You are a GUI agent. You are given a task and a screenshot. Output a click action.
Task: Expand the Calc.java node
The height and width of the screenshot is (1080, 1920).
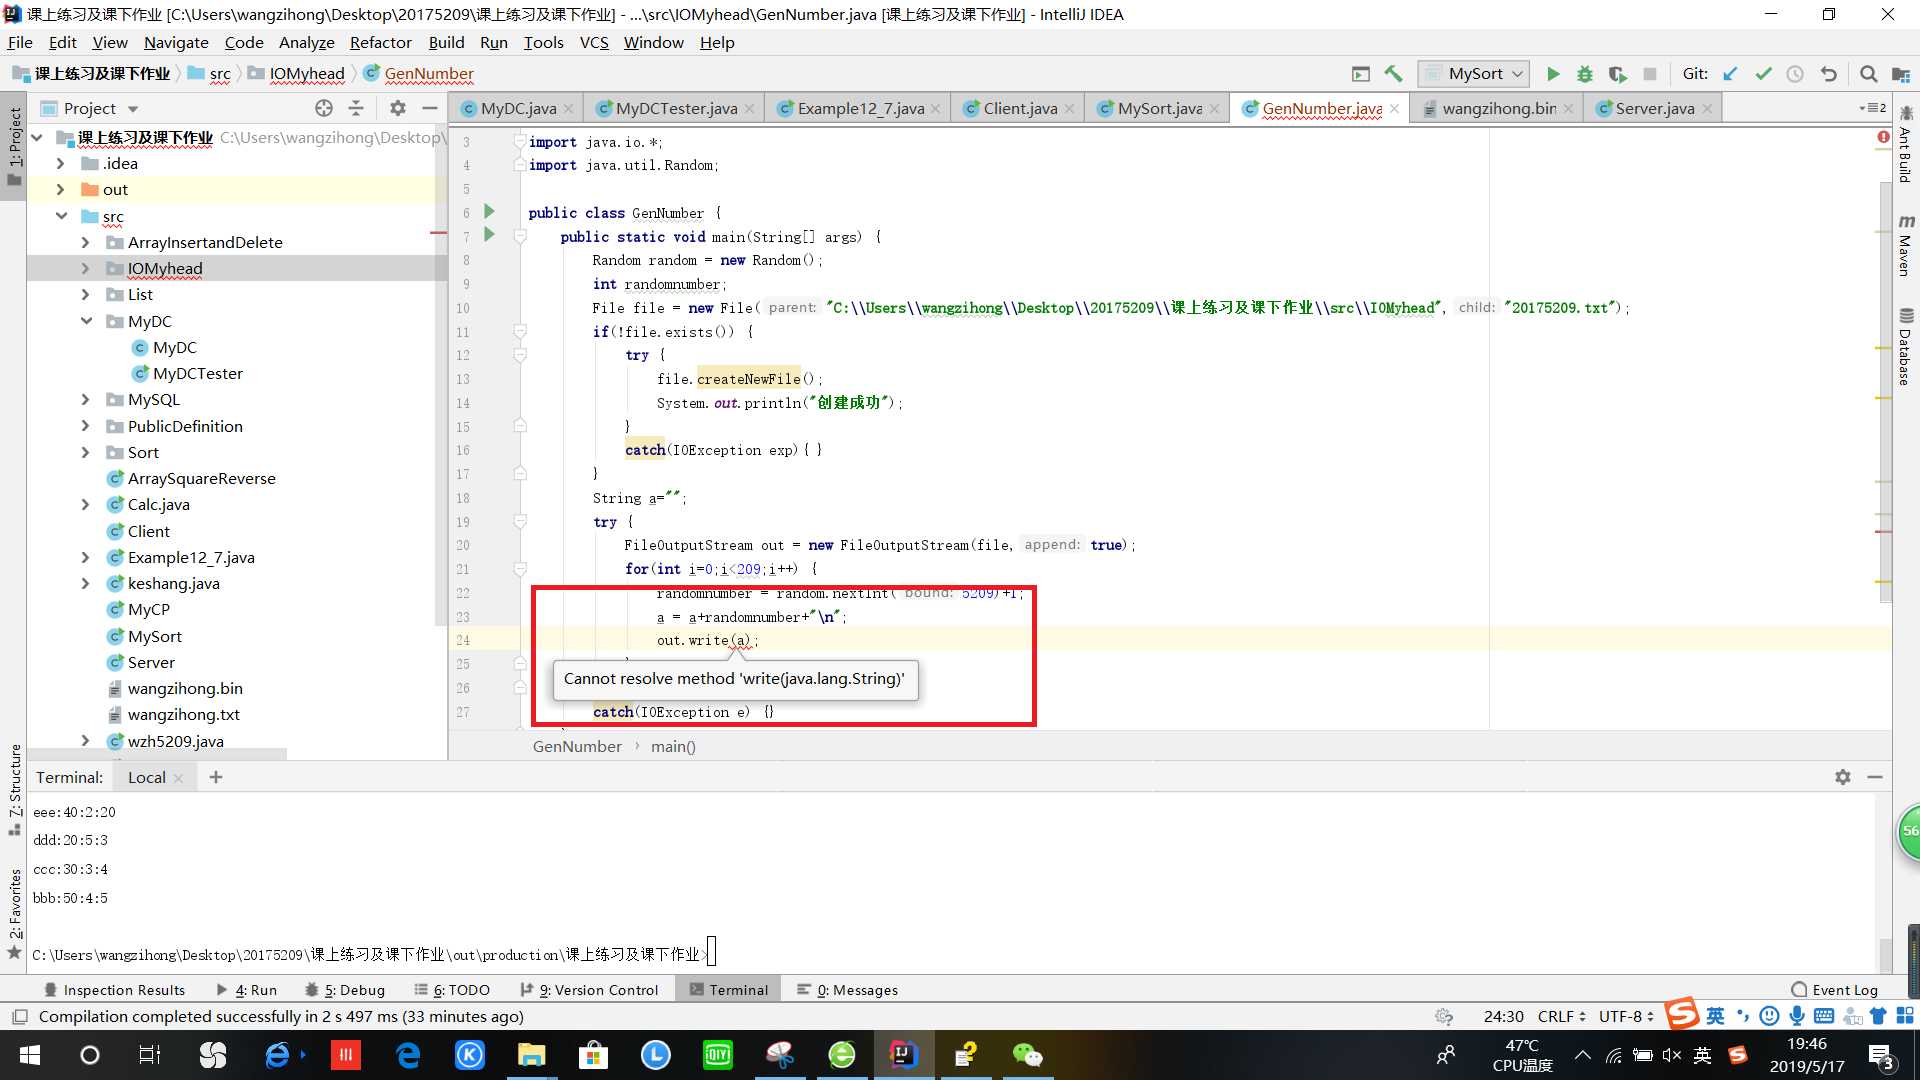tap(85, 504)
